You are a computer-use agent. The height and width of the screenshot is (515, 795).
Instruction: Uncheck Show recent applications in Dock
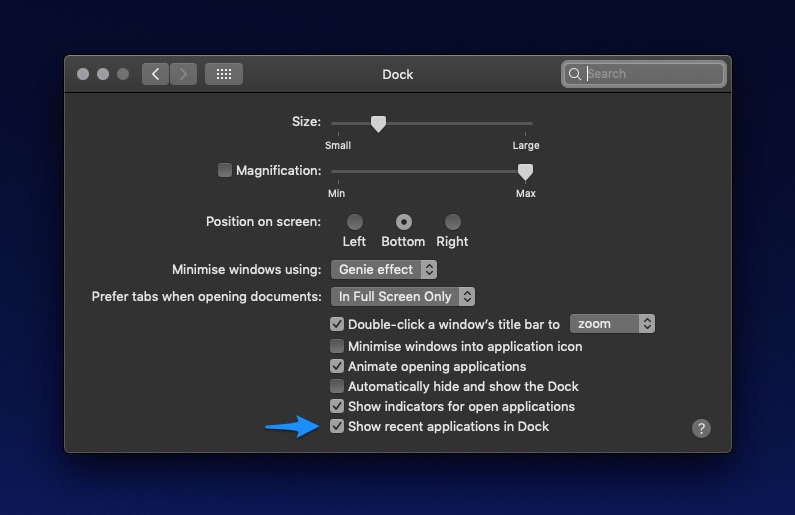pos(337,426)
